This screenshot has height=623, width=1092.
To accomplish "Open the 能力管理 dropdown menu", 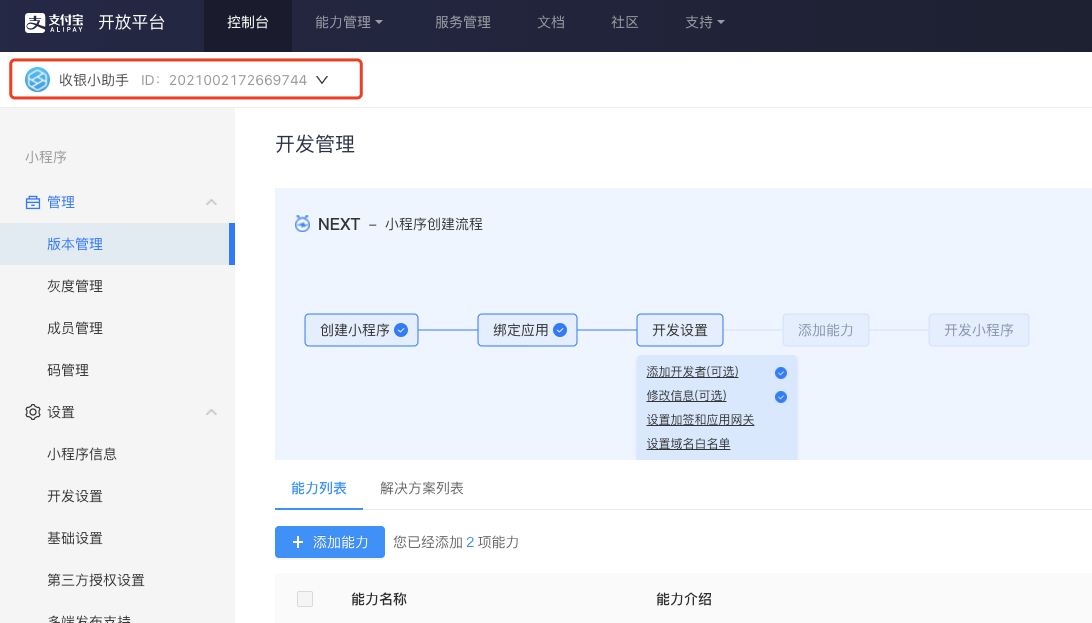I will pos(349,22).
